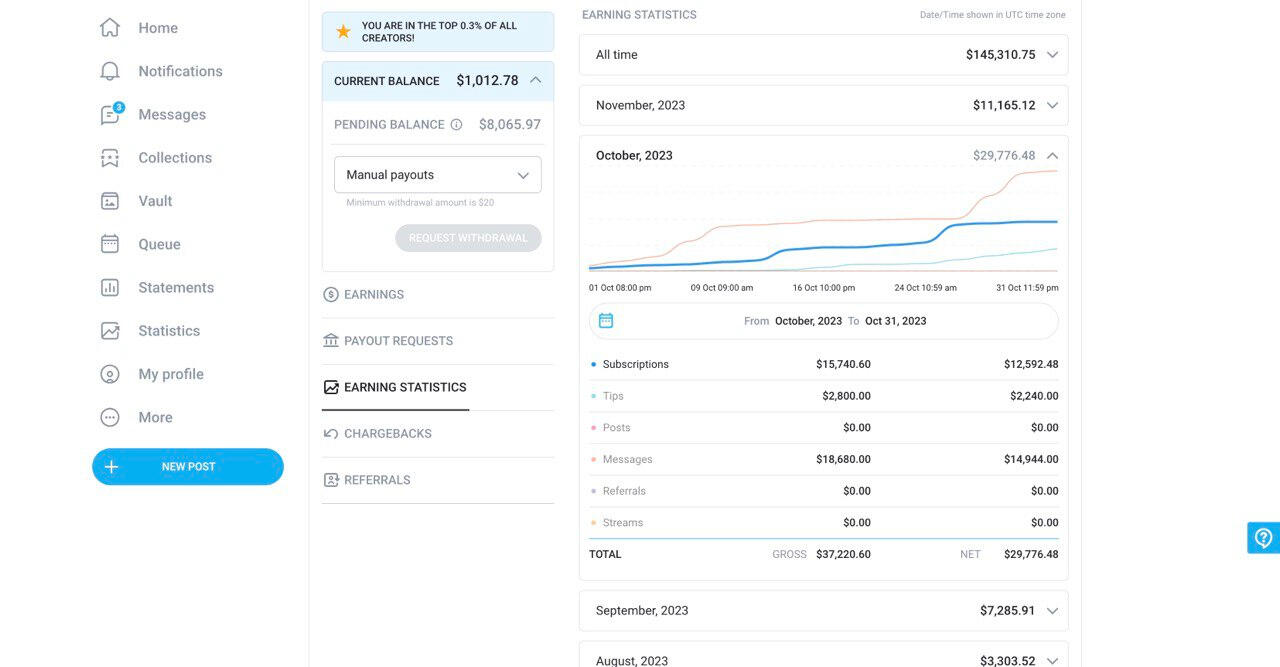Click the New Post button

(188, 467)
